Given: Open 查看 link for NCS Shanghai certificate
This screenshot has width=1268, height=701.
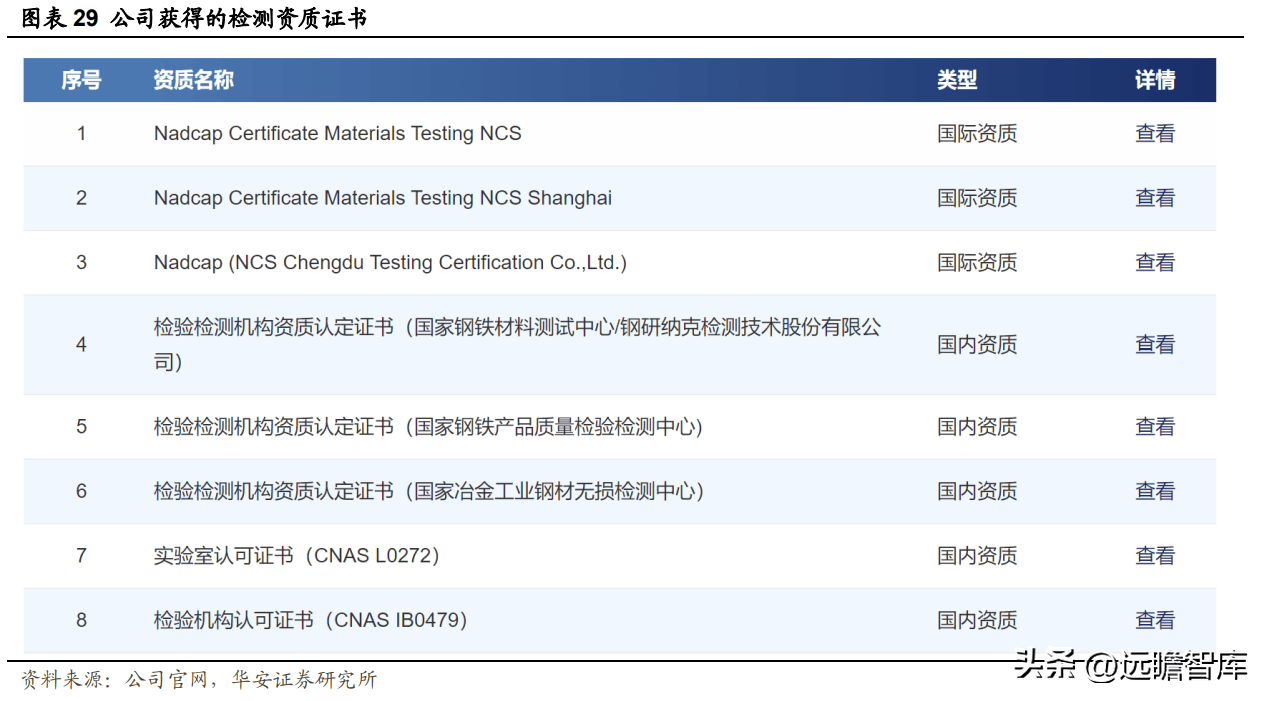Looking at the screenshot, I should pos(1155,198).
